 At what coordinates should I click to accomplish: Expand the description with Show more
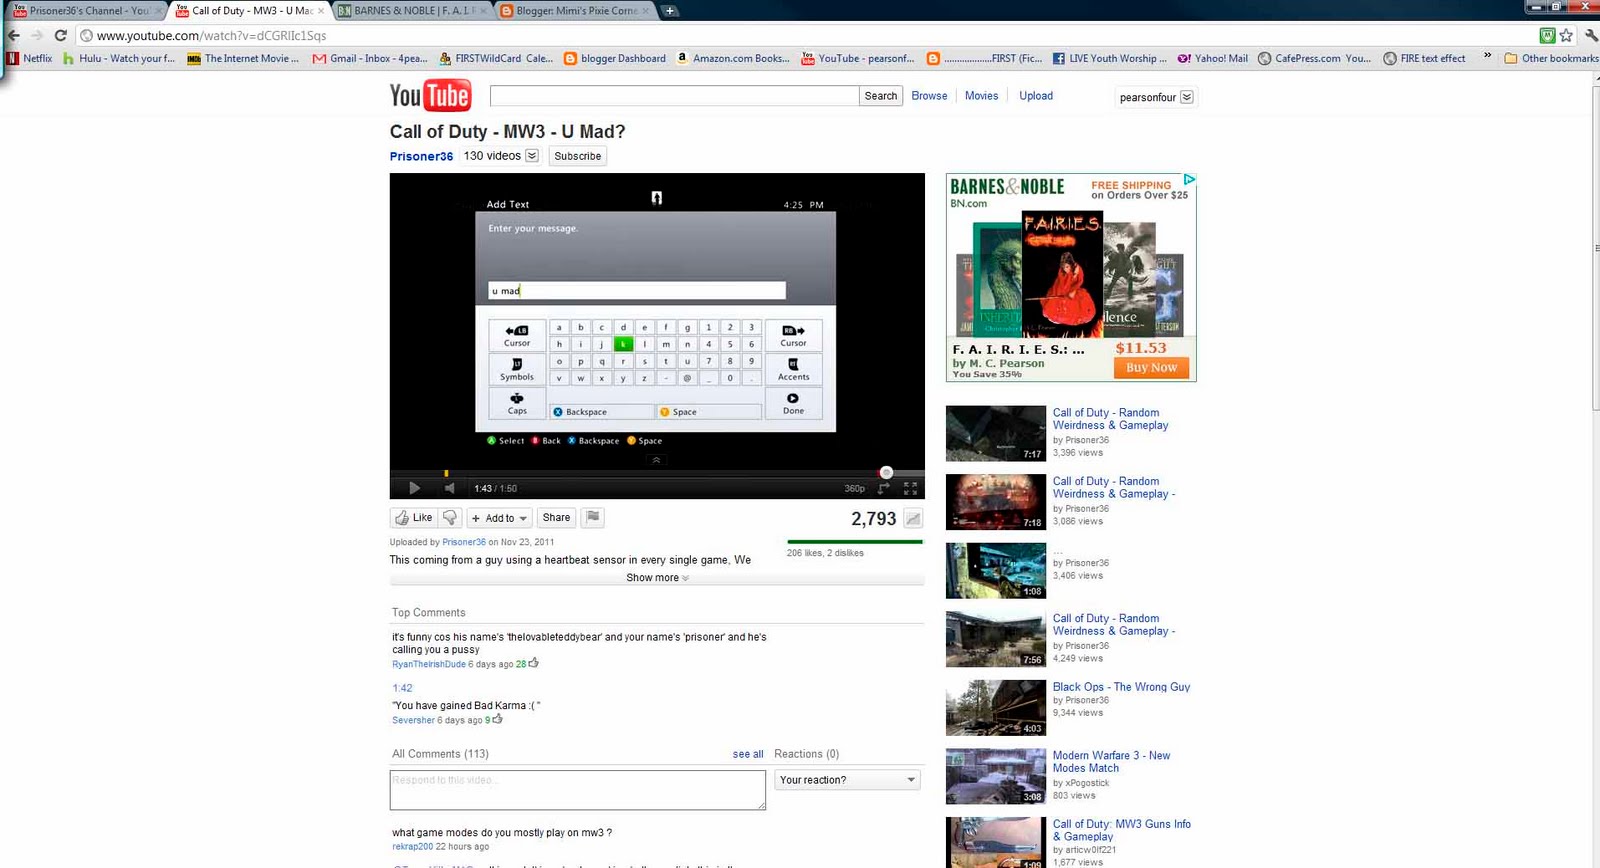pos(657,578)
